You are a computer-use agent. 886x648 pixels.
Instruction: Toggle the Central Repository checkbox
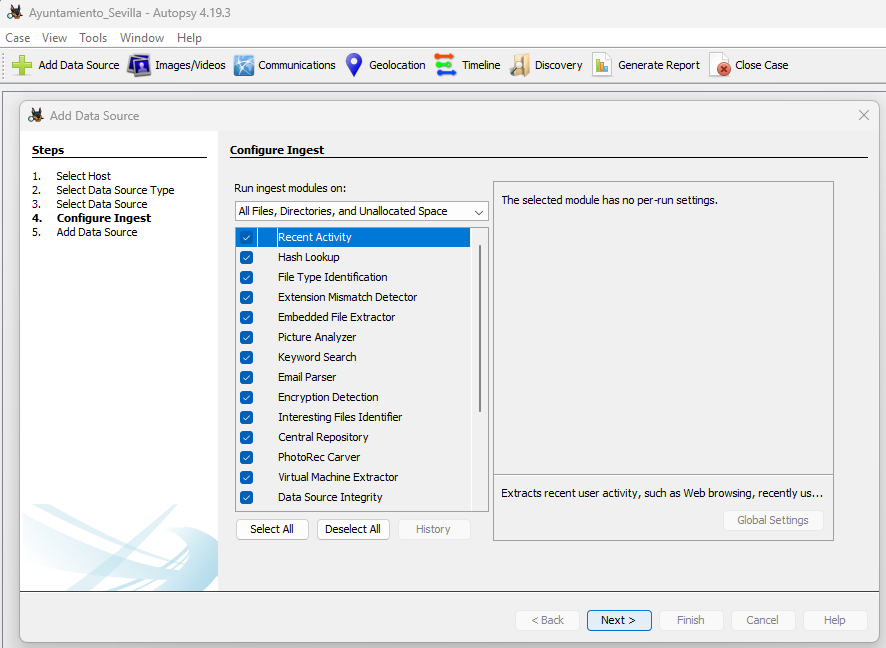(x=246, y=438)
